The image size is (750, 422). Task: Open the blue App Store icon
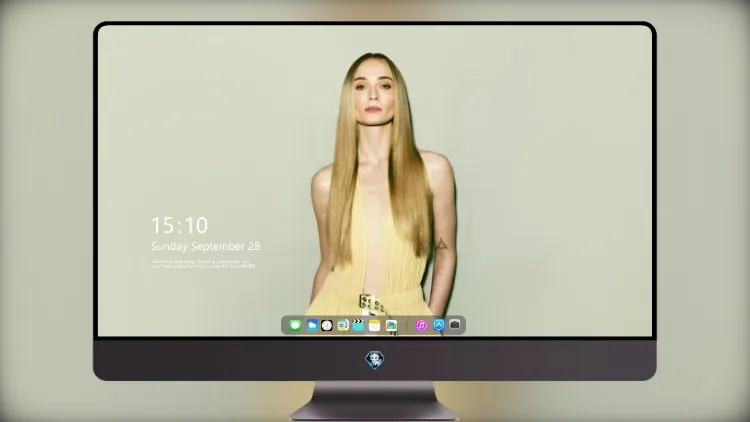[x=439, y=325]
